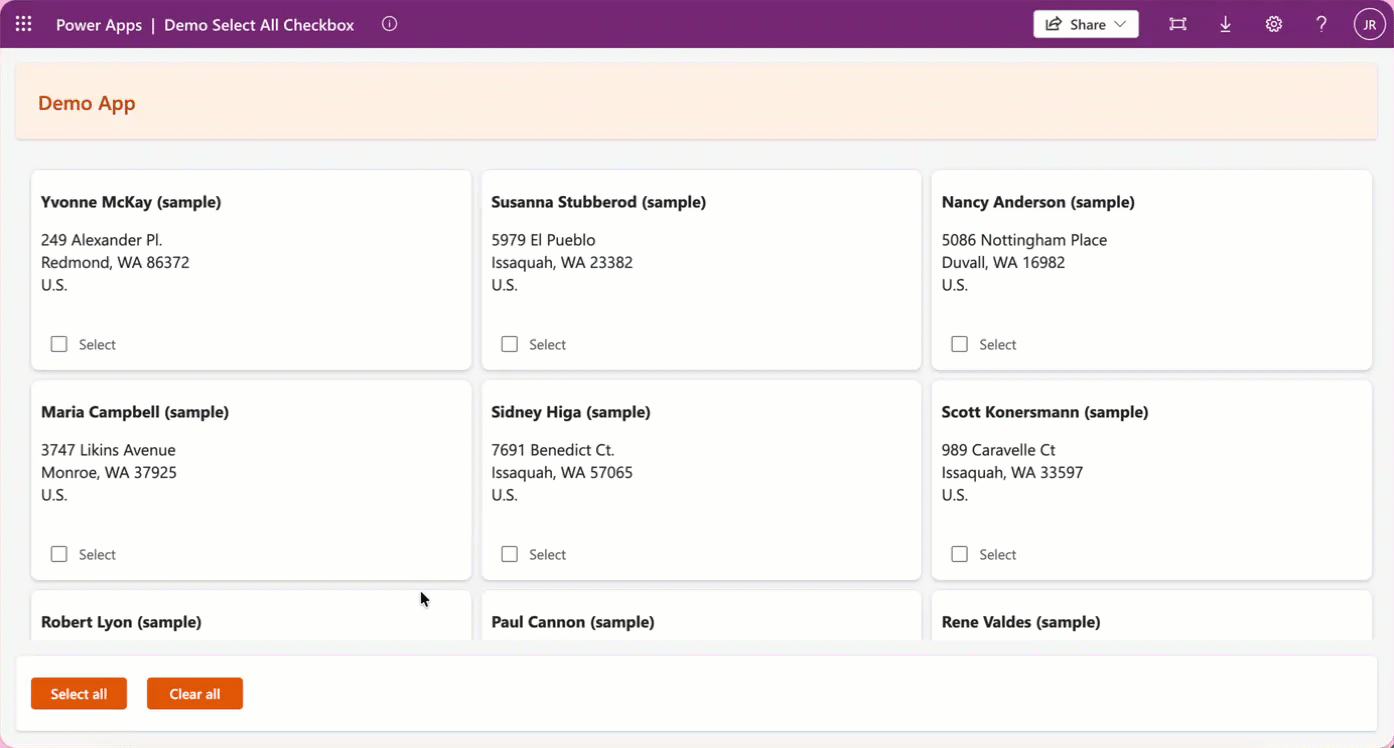
Task: Open the help question mark icon
Action: (x=1321, y=24)
